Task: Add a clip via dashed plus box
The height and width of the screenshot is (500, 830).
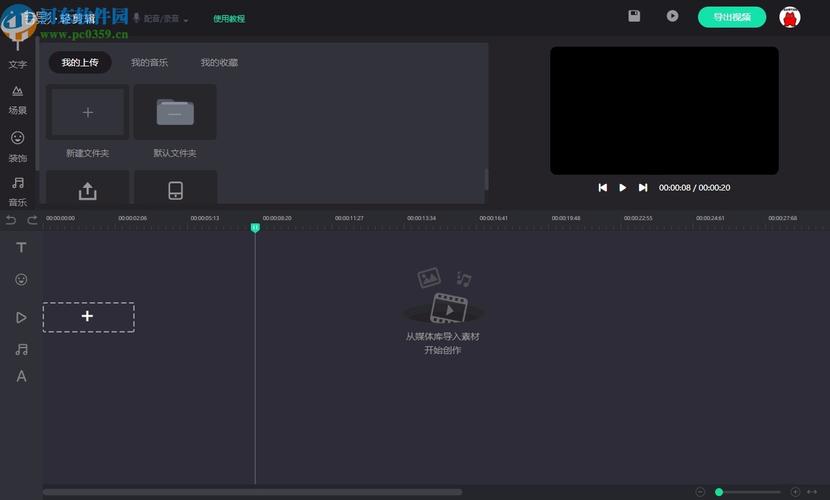Action: pos(88,317)
